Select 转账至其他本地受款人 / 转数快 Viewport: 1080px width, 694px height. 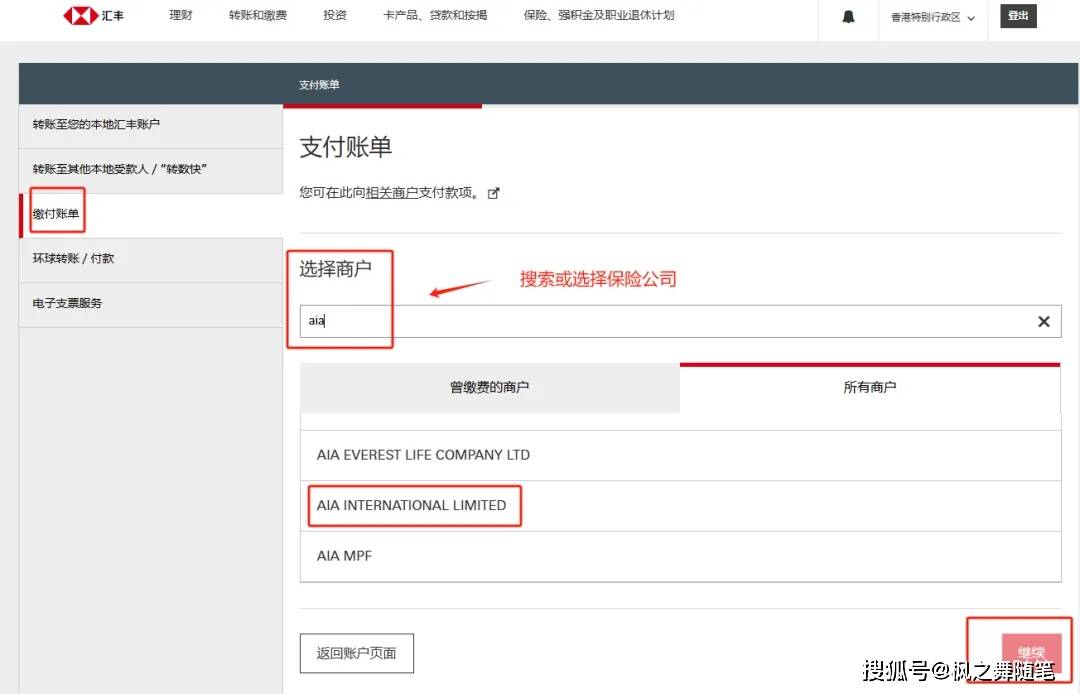point(151,169)
